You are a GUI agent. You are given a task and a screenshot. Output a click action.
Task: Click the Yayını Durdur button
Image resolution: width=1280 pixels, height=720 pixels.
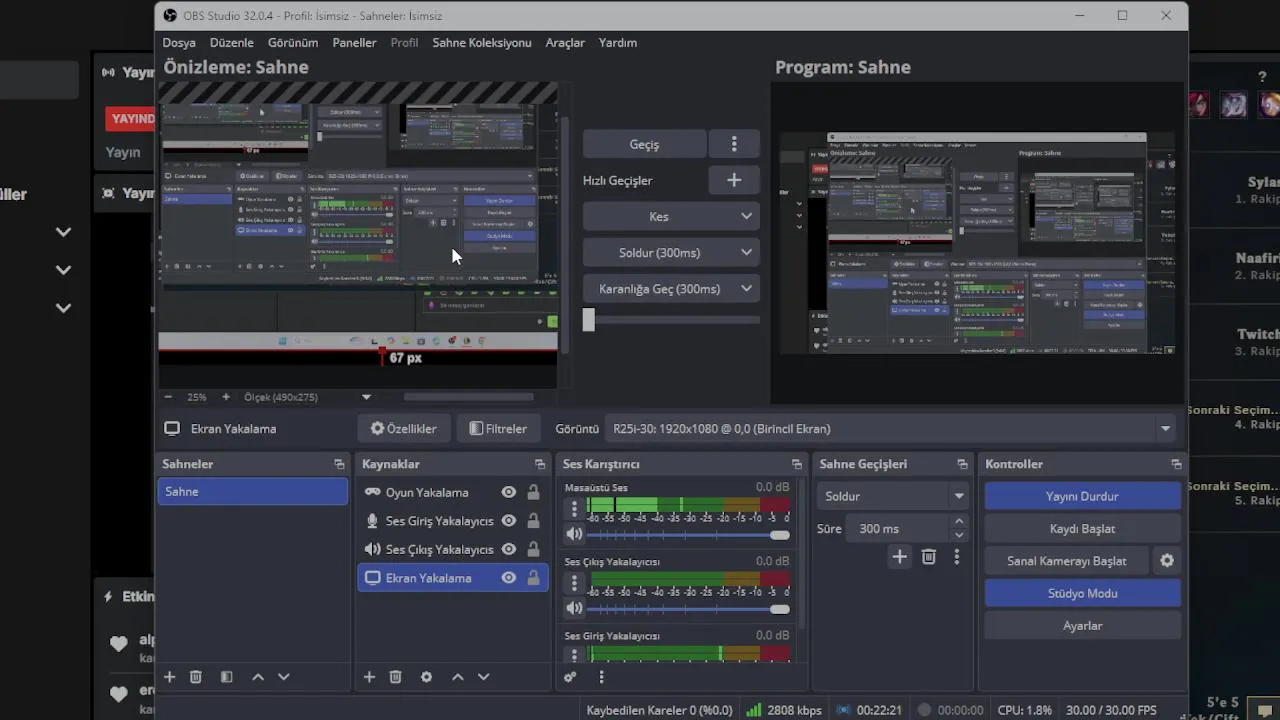pyautogui.click(x=1082, y=496)
